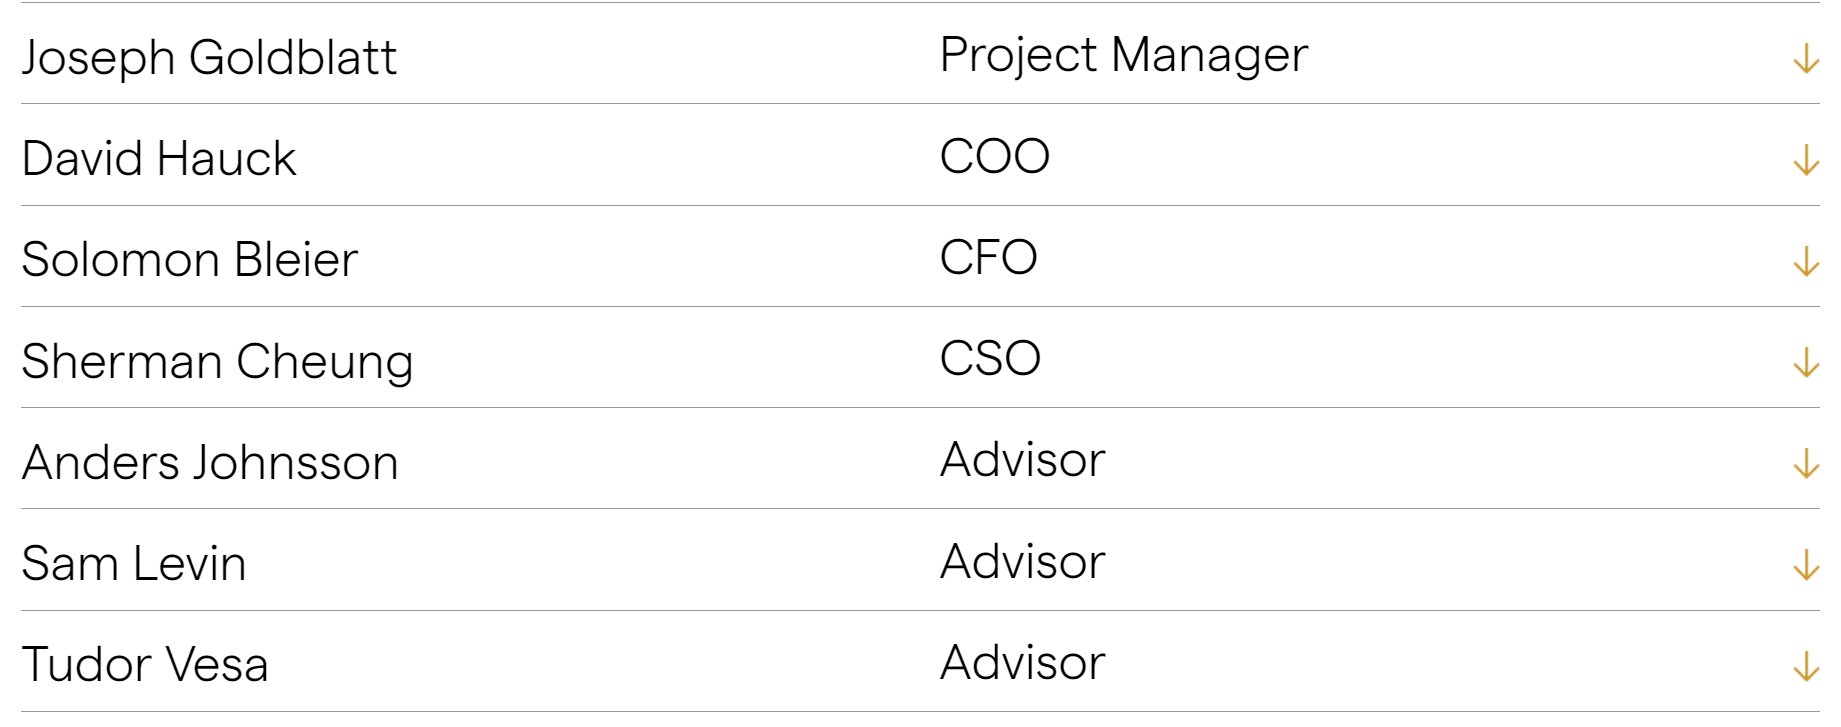
Task: Click the COO role label
Action: (x=994, y=157)
